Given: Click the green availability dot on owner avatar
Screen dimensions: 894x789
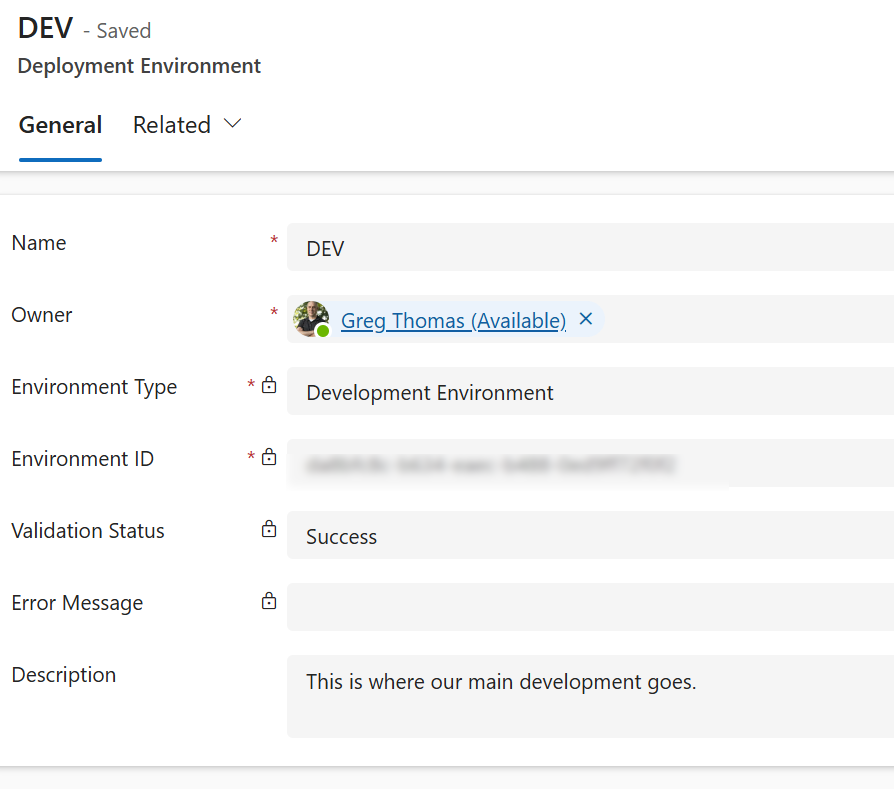Looking at the screenshot, I should click(323, 331).
